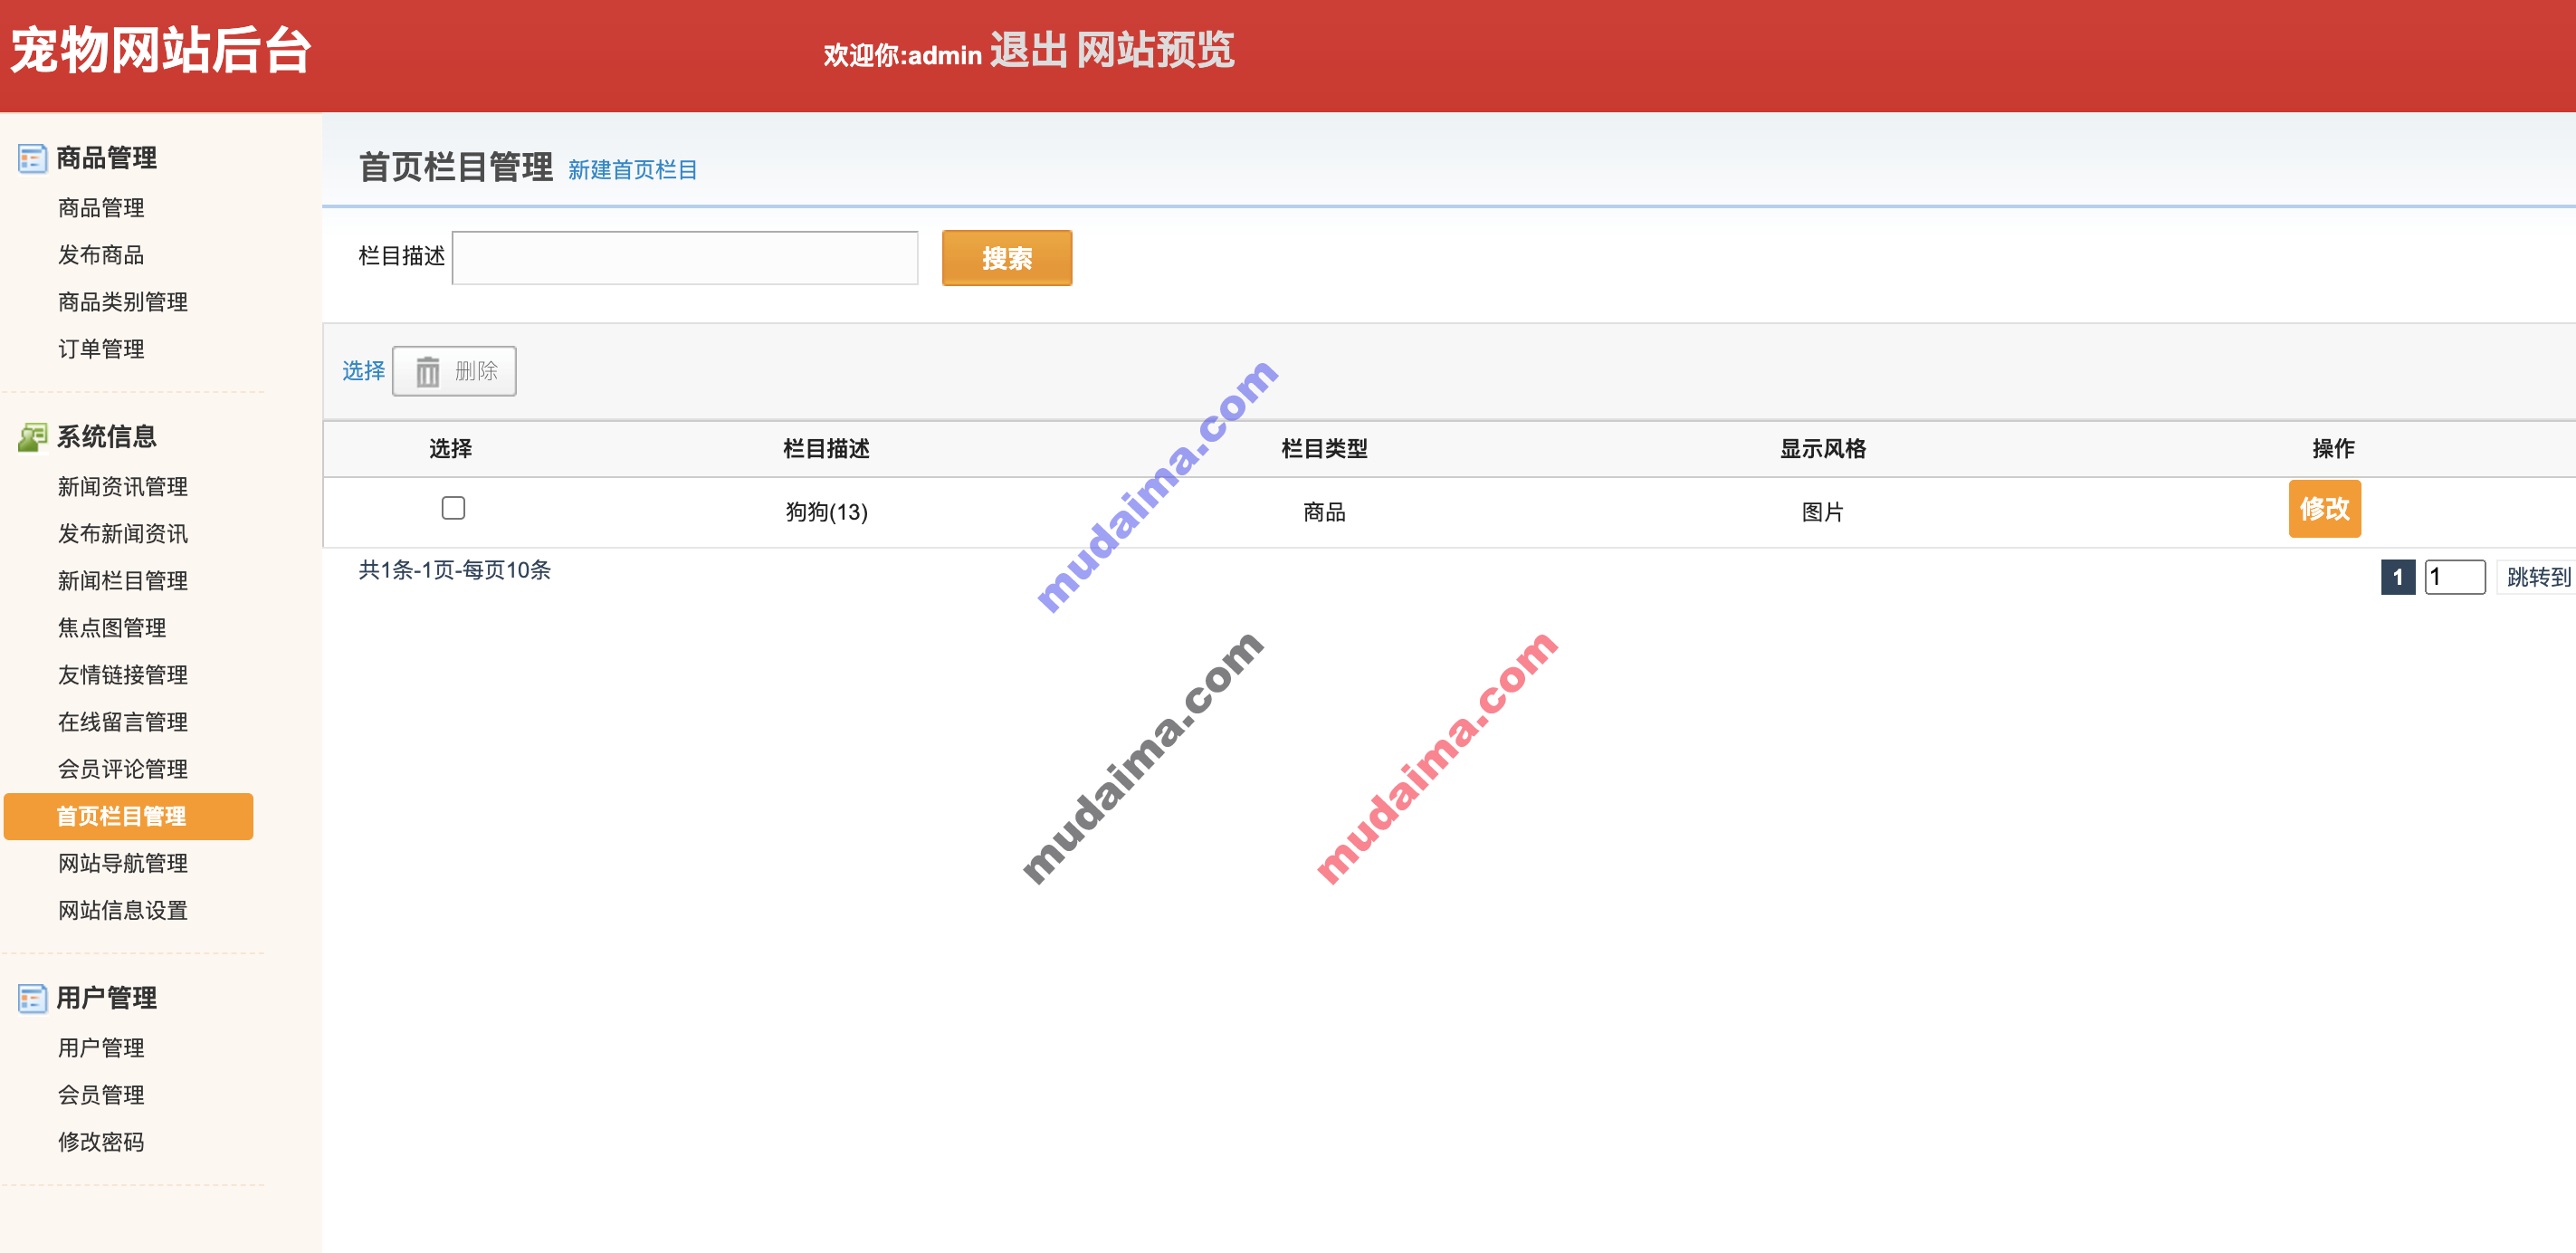Open 用户管理 submenu item in sidebar
This screenshot has height=1253, width=2576.
(101, 1048)
